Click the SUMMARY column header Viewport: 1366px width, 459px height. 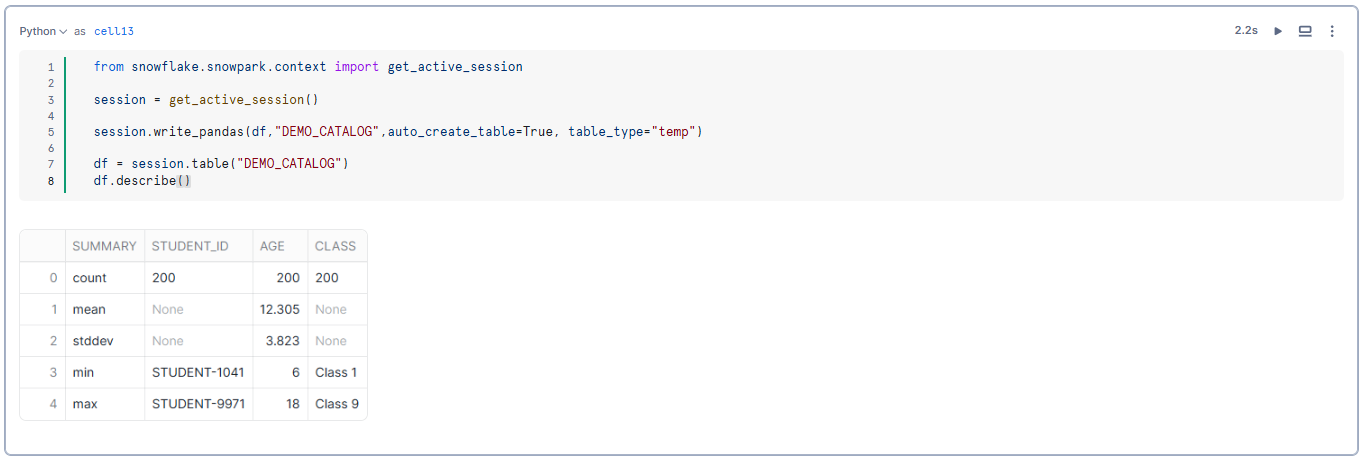point(104,246)
